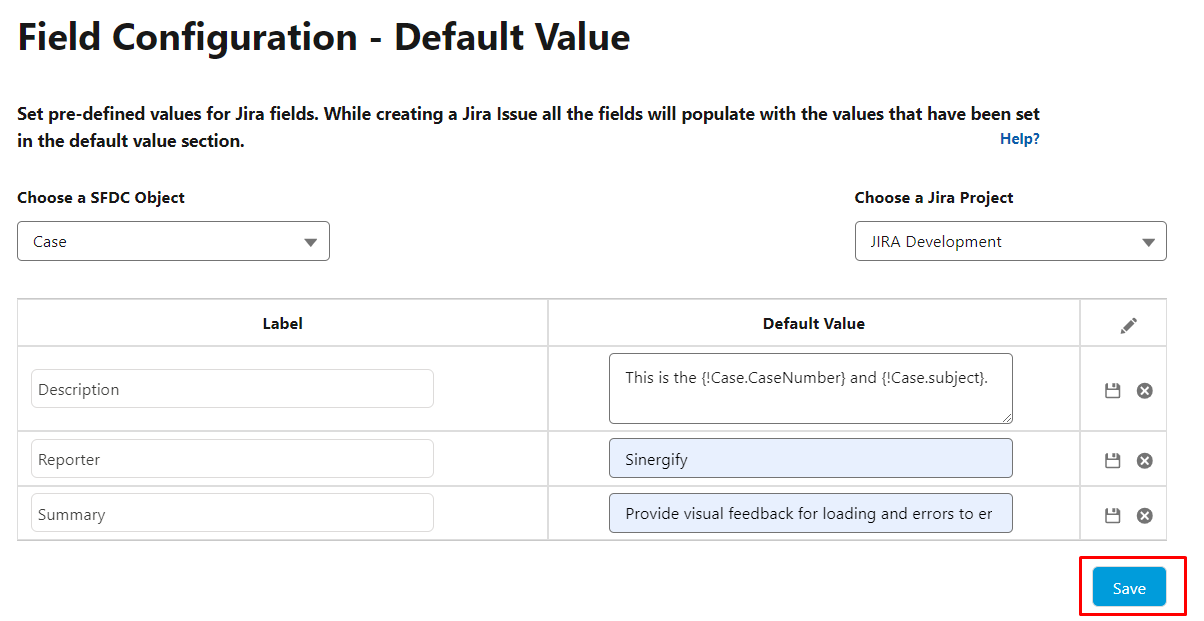Expand the Choose a Jira Project dropdown

pos(1010,241)
